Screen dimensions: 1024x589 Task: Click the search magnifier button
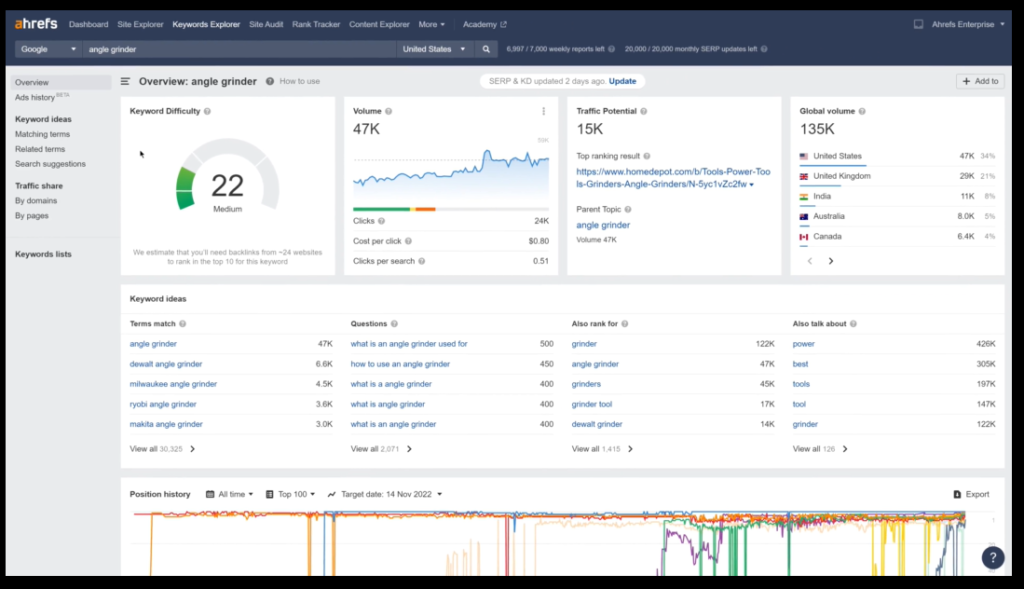pos(486,49)
